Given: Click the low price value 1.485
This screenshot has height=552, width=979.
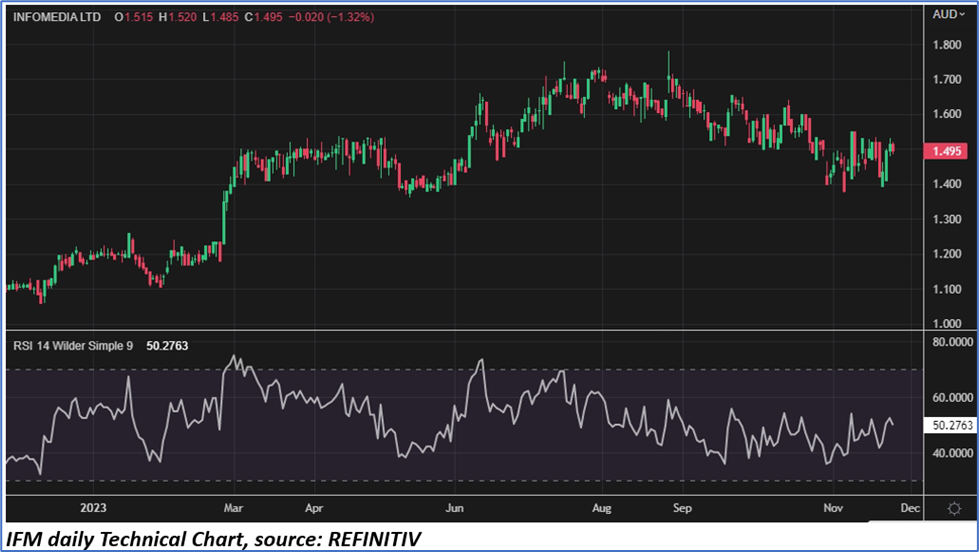Looking at the screenshot, I should [224, 17].
